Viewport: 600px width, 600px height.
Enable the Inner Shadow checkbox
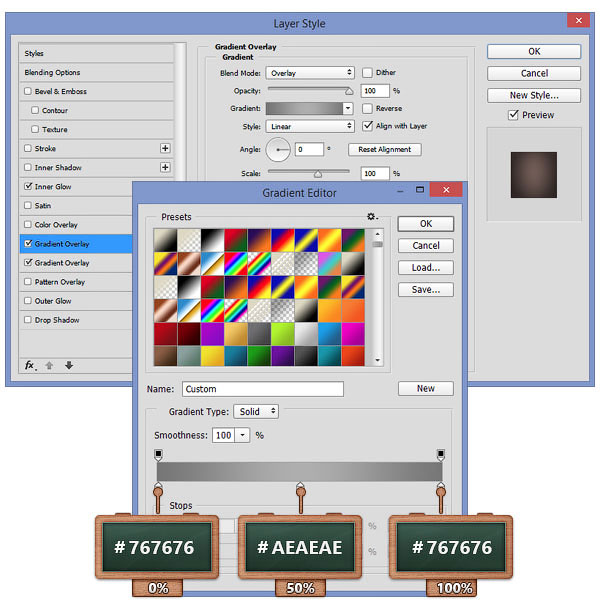[28, 167]
